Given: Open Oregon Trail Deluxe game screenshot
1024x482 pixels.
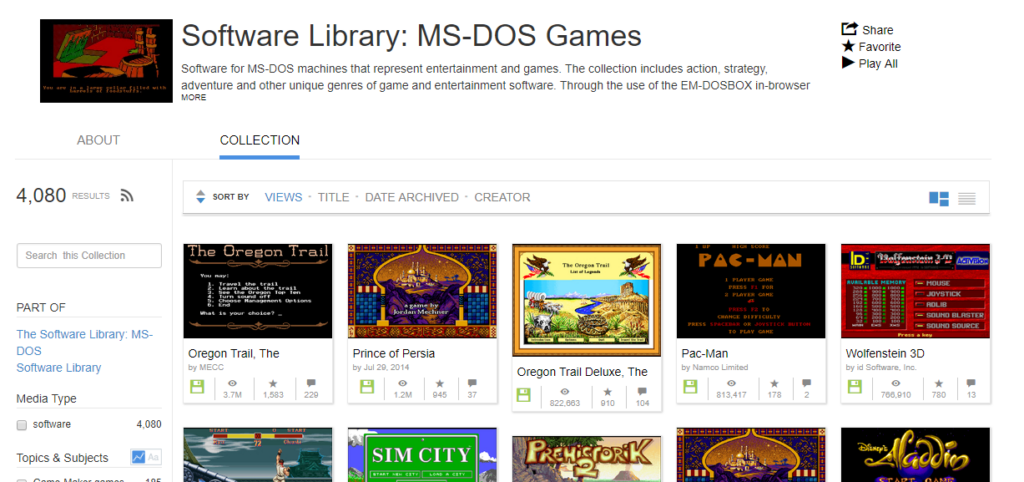Looking at the screenshot, I should click(x=586, y=300).
